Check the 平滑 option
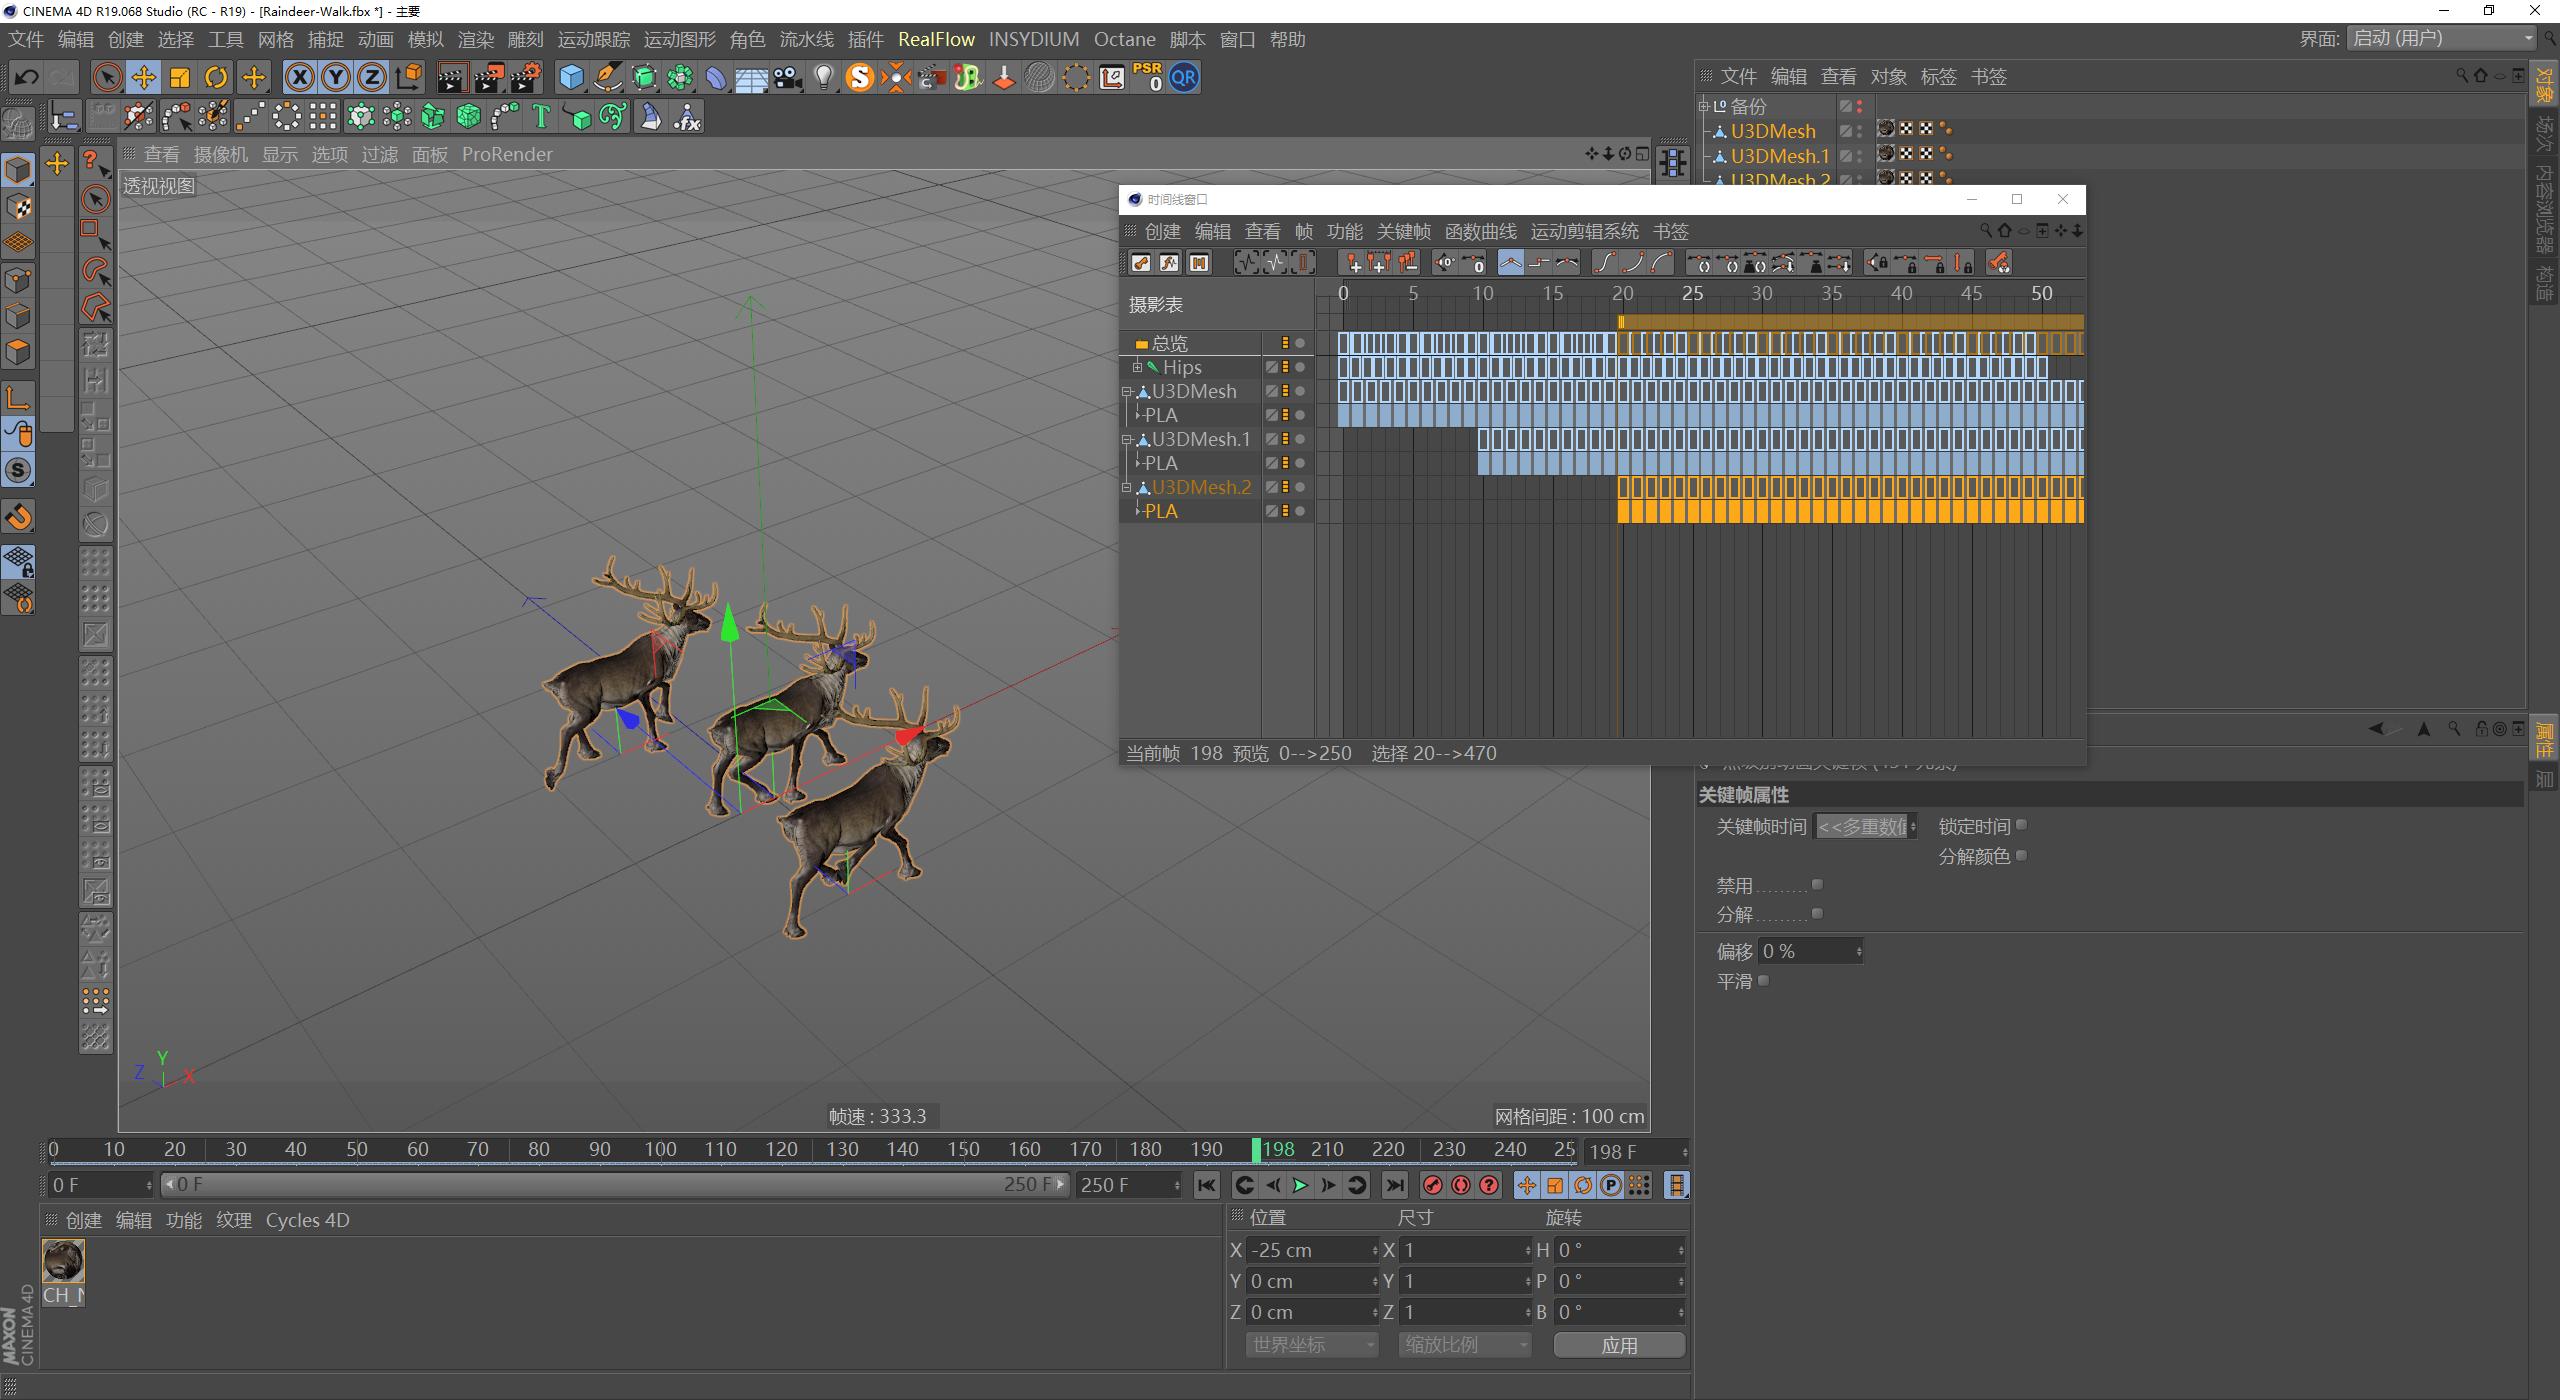This screenshot has width=2560, height=1400. (x=1764, y=980)
